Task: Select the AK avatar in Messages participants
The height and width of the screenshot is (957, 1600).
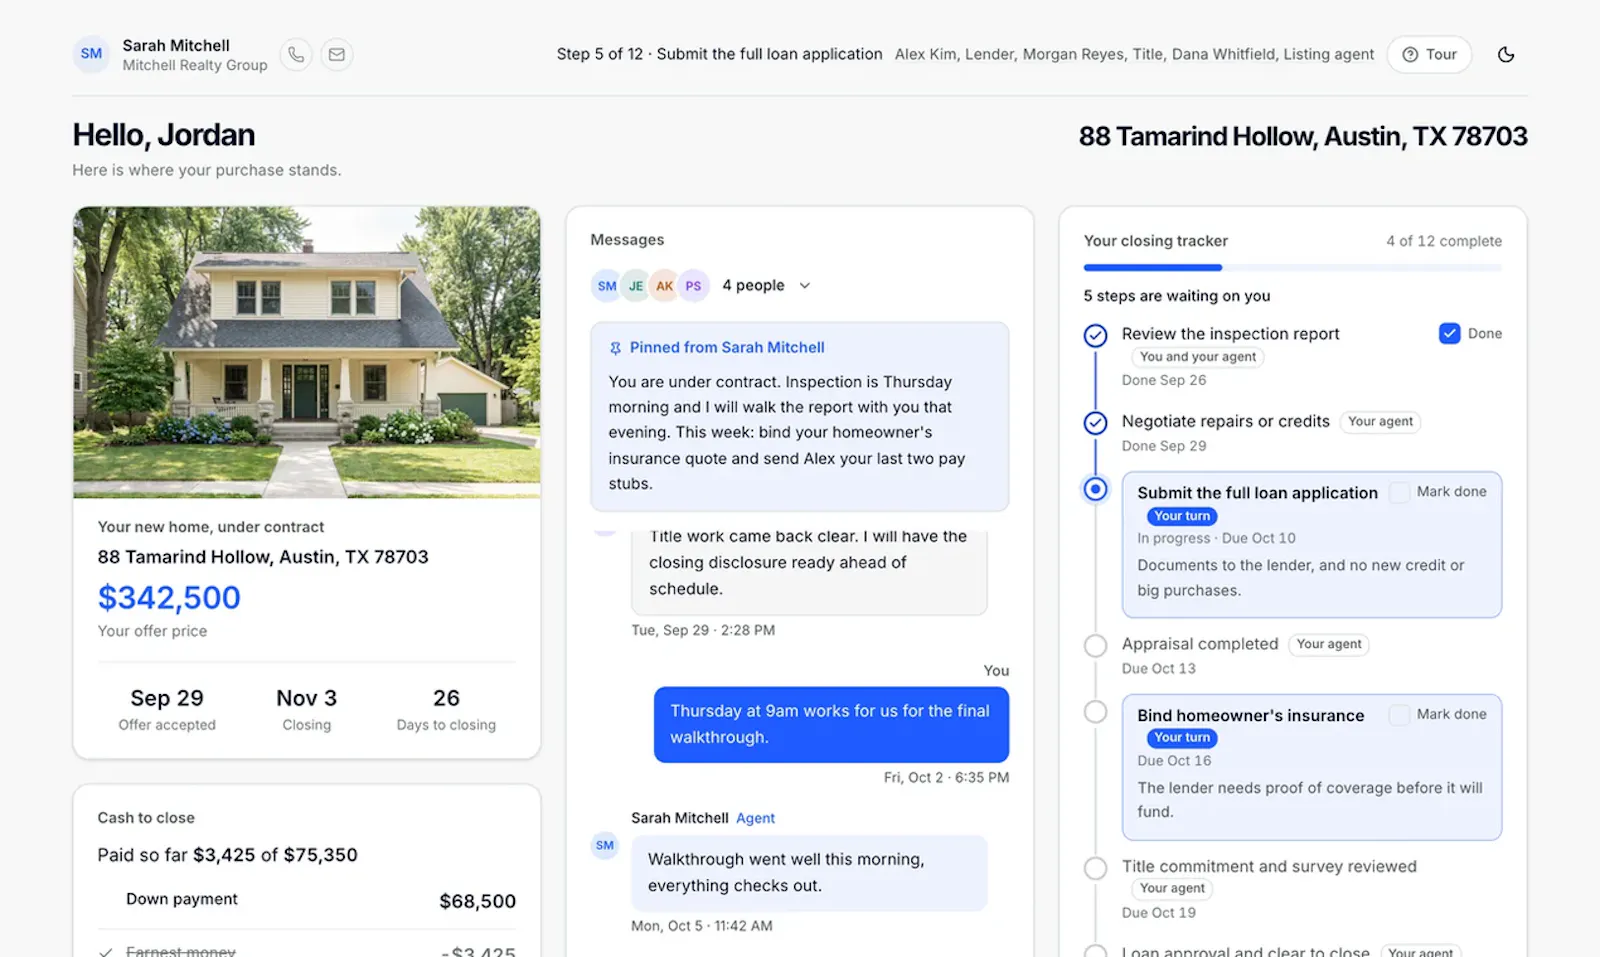Action: click(665, 286)
